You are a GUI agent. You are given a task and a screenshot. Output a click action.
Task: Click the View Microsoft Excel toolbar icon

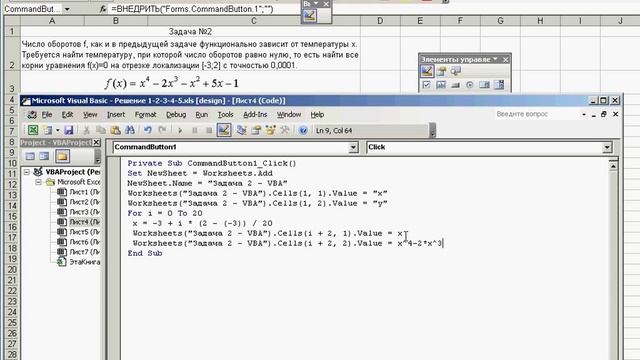coord(33,130)
